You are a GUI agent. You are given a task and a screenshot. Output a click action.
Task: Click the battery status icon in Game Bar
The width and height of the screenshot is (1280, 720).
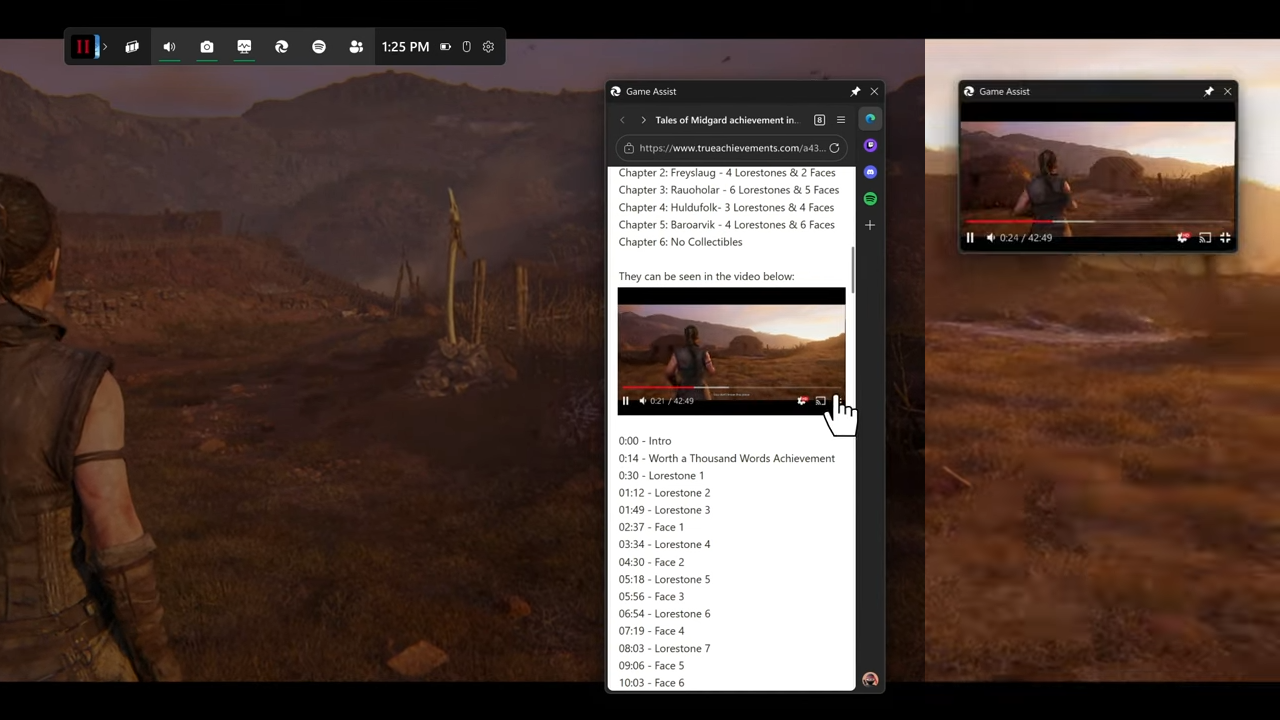point(445,47)
